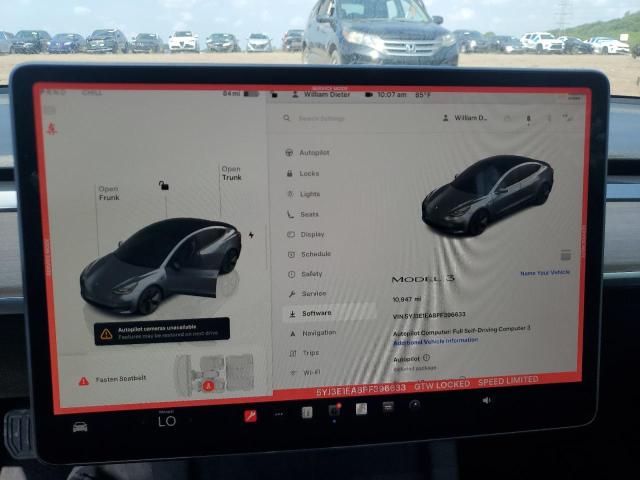Open the app right of the three dots
The width and height of the screenshot is (640, 480).
(307, 413)
